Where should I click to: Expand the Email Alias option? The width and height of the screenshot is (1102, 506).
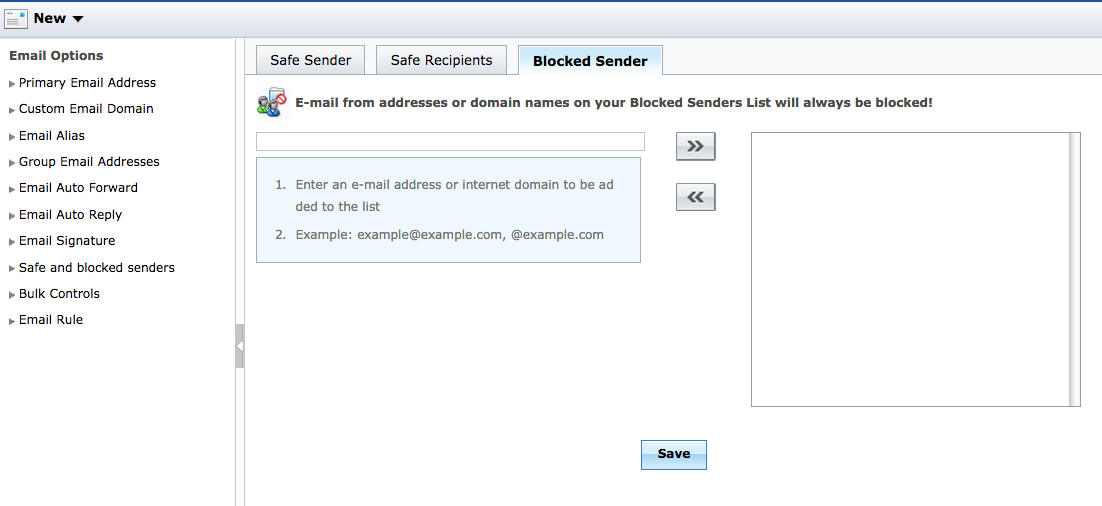(52, 136)
